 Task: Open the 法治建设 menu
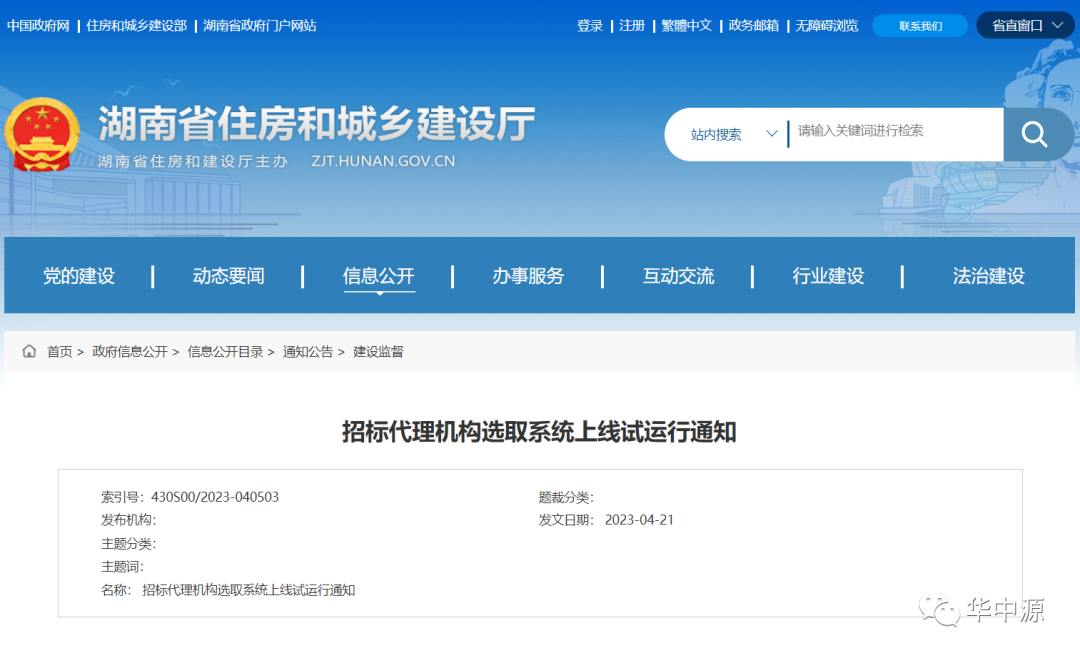[x=989, y=276]
